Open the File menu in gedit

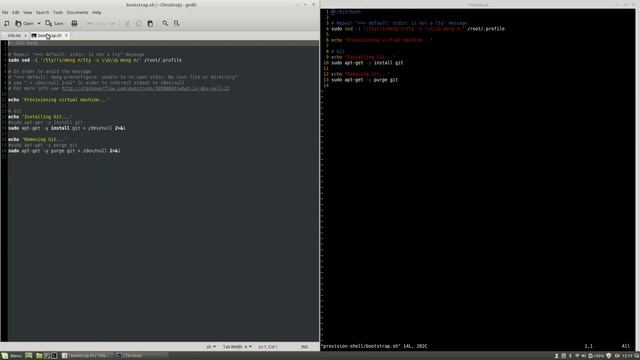5,12
